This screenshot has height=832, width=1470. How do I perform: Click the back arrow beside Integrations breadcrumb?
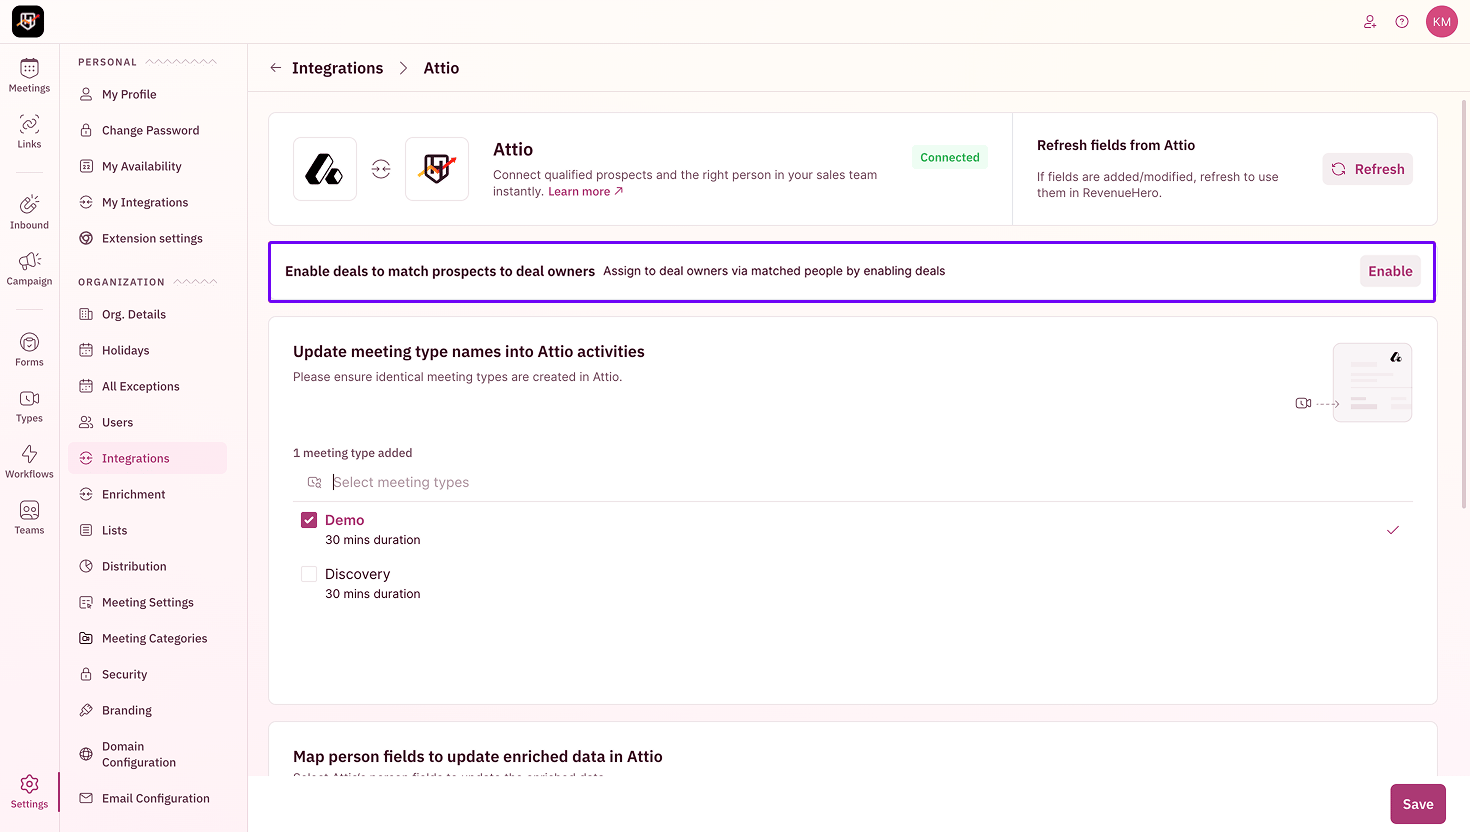point(275,68)
